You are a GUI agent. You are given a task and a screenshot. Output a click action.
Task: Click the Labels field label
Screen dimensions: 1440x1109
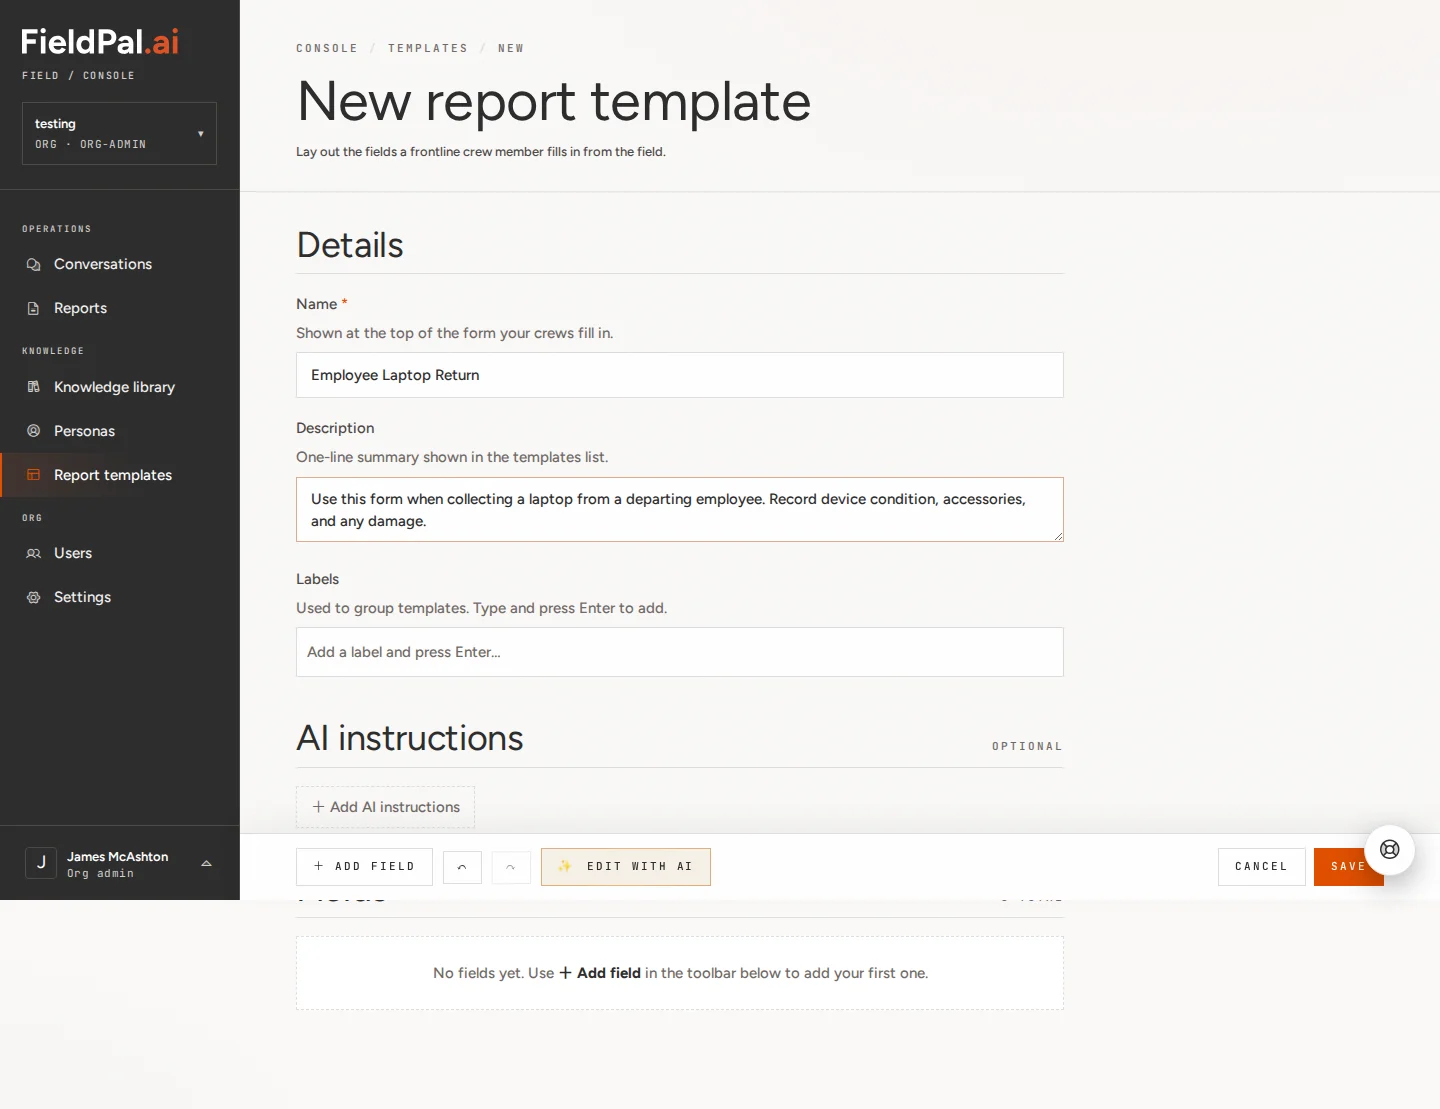(x=317, y=579)
